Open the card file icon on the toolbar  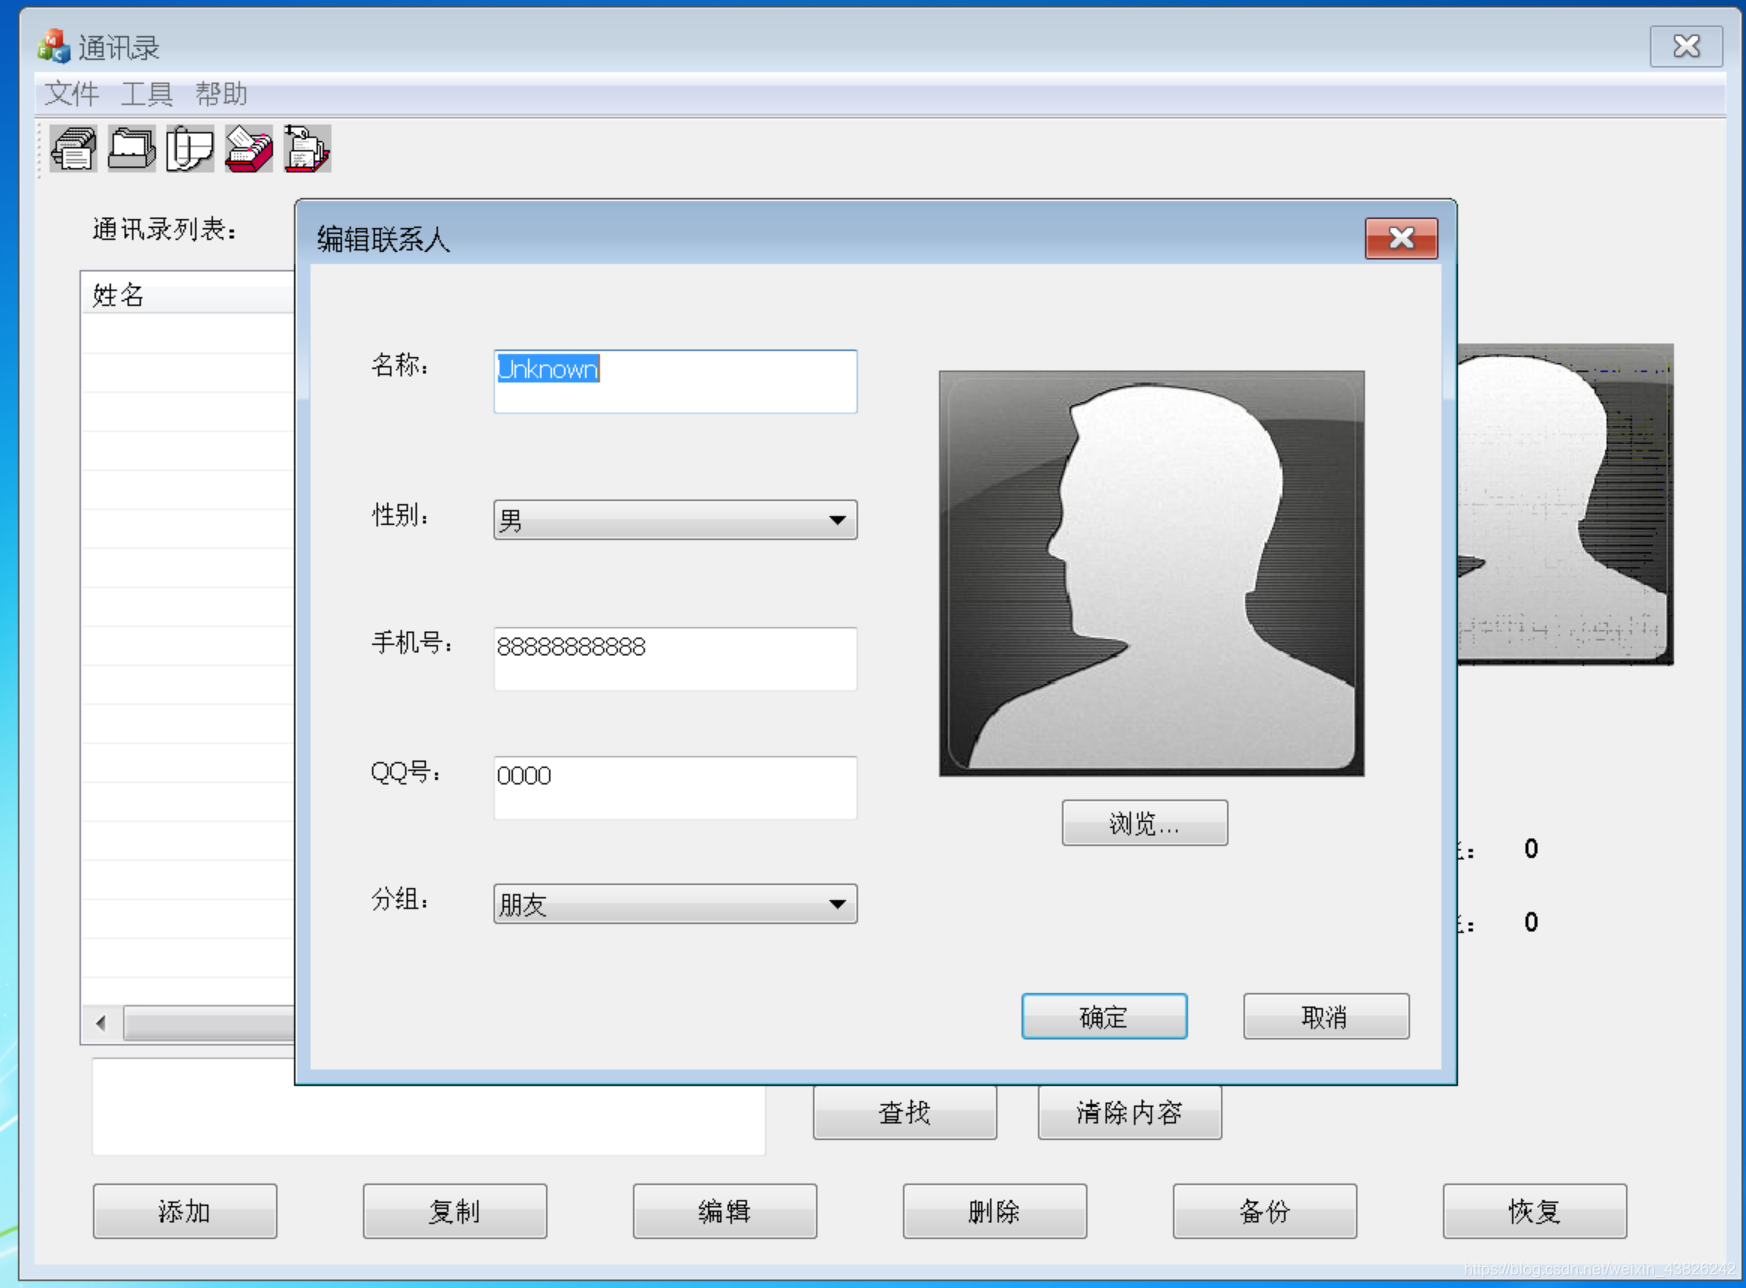(x=72, y=148)
